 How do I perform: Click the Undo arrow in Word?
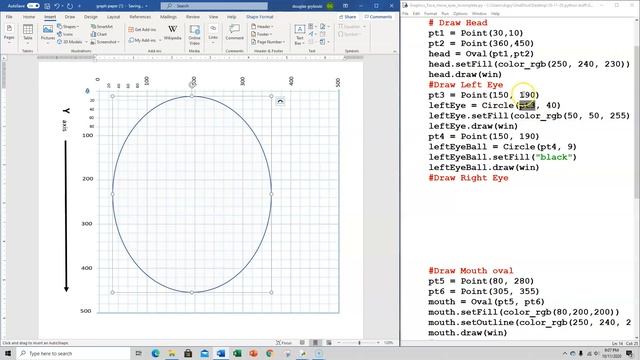pyautogui.click(x=58, y=6)
